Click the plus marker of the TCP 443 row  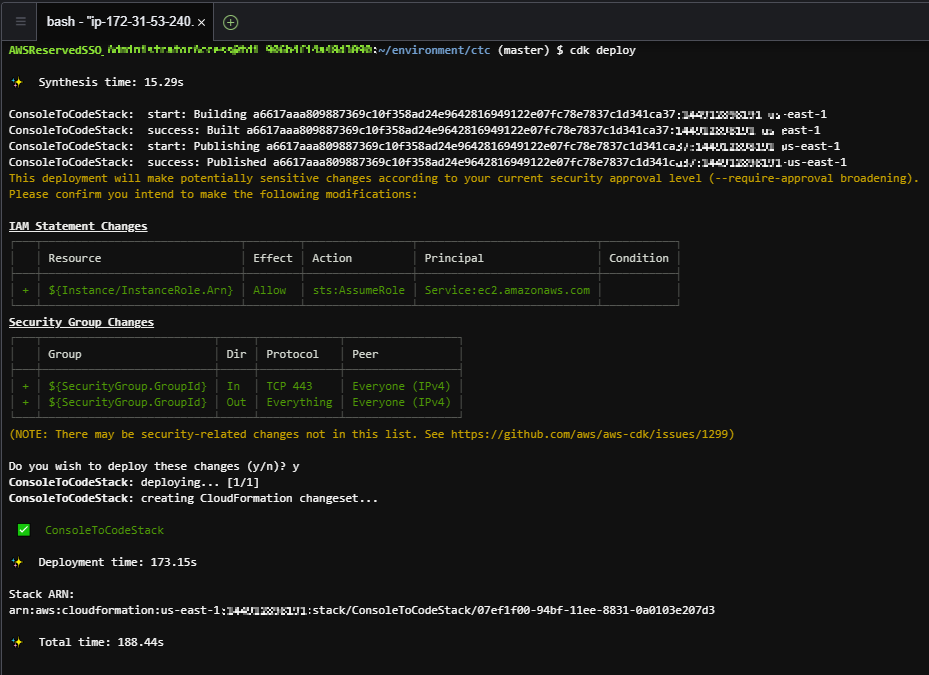point(25,386)
